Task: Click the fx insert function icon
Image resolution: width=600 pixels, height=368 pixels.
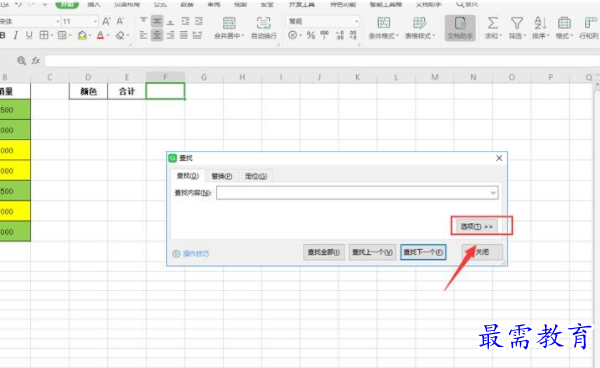Action: tap(36, 60)
